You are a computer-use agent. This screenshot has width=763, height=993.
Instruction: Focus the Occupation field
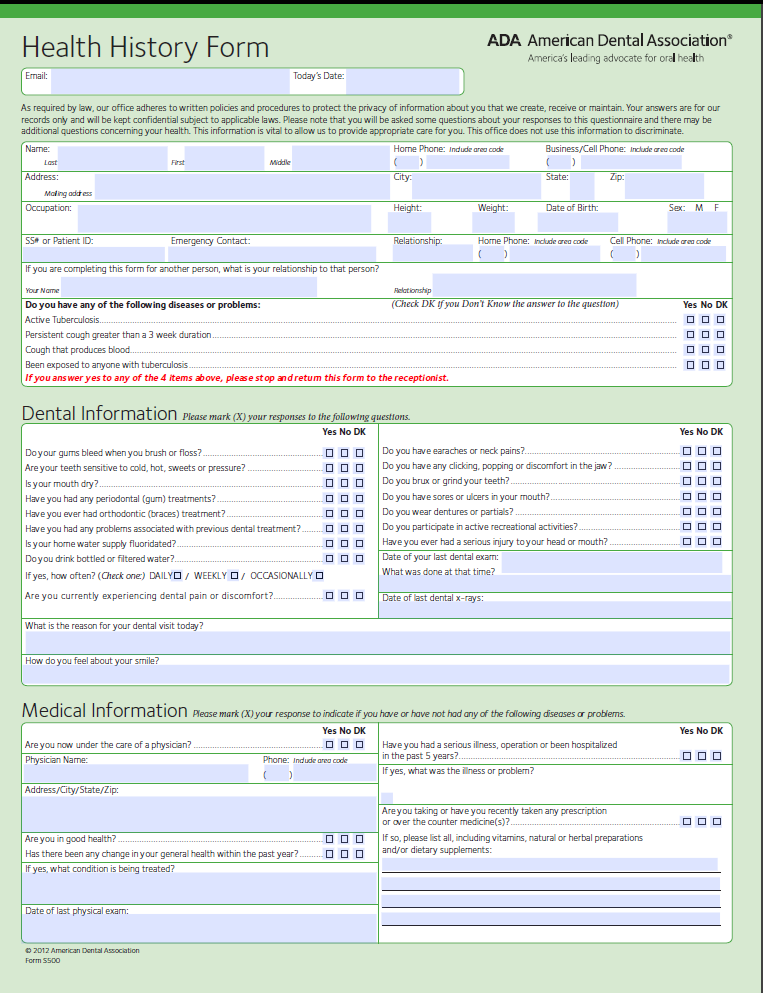click(224, 218)
